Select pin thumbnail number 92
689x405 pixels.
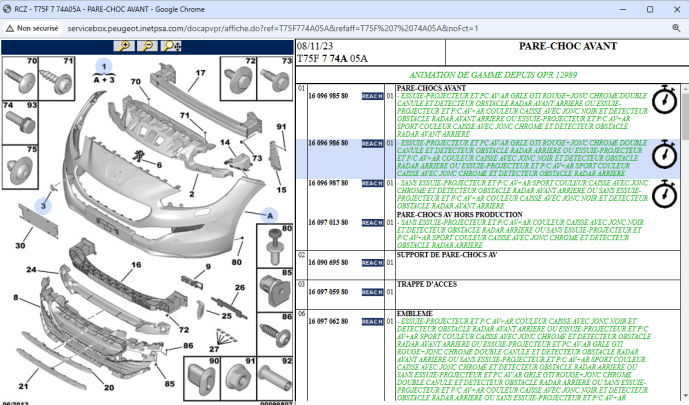click(x=275, y=378)
